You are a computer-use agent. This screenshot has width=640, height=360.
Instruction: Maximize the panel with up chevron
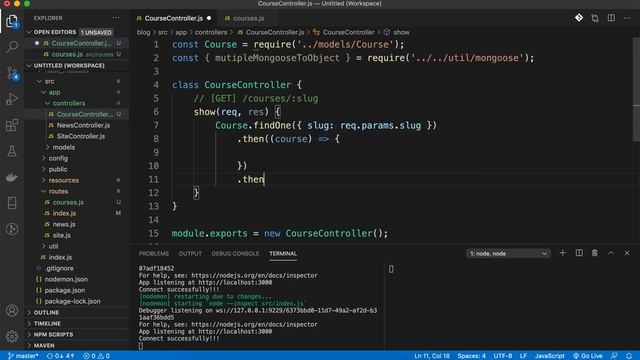pos(611,253)
